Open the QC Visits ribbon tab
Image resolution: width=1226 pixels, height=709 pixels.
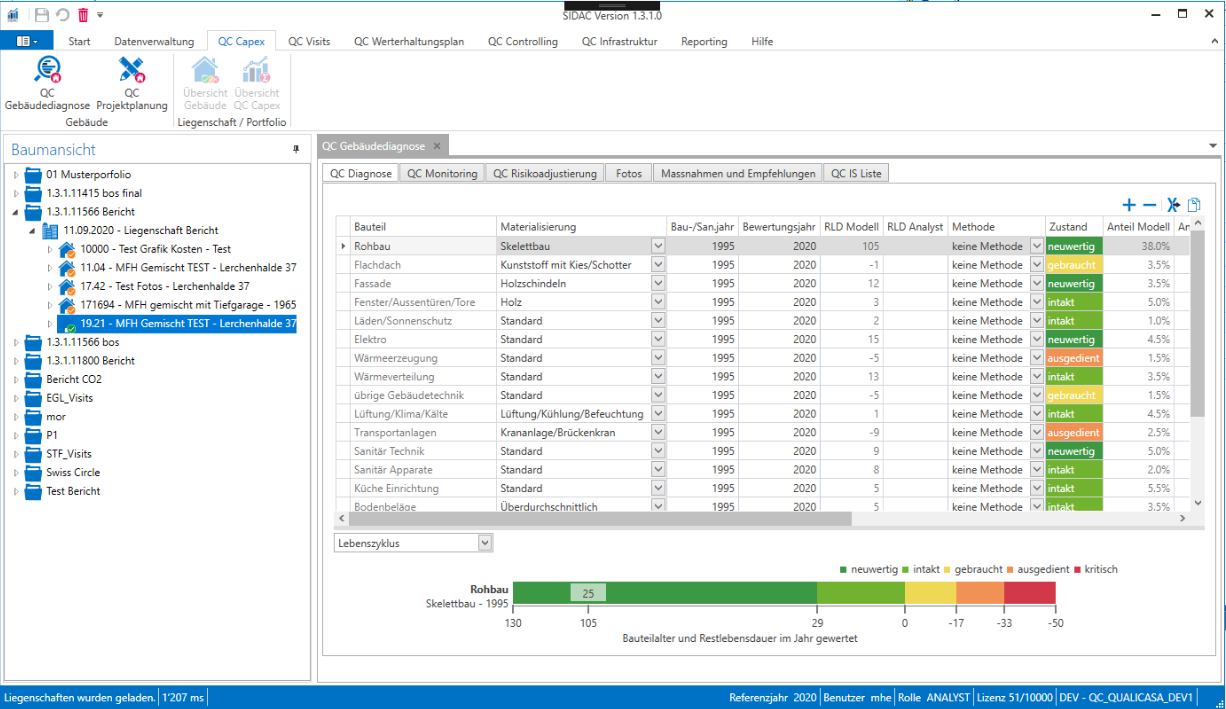point(310,41)
